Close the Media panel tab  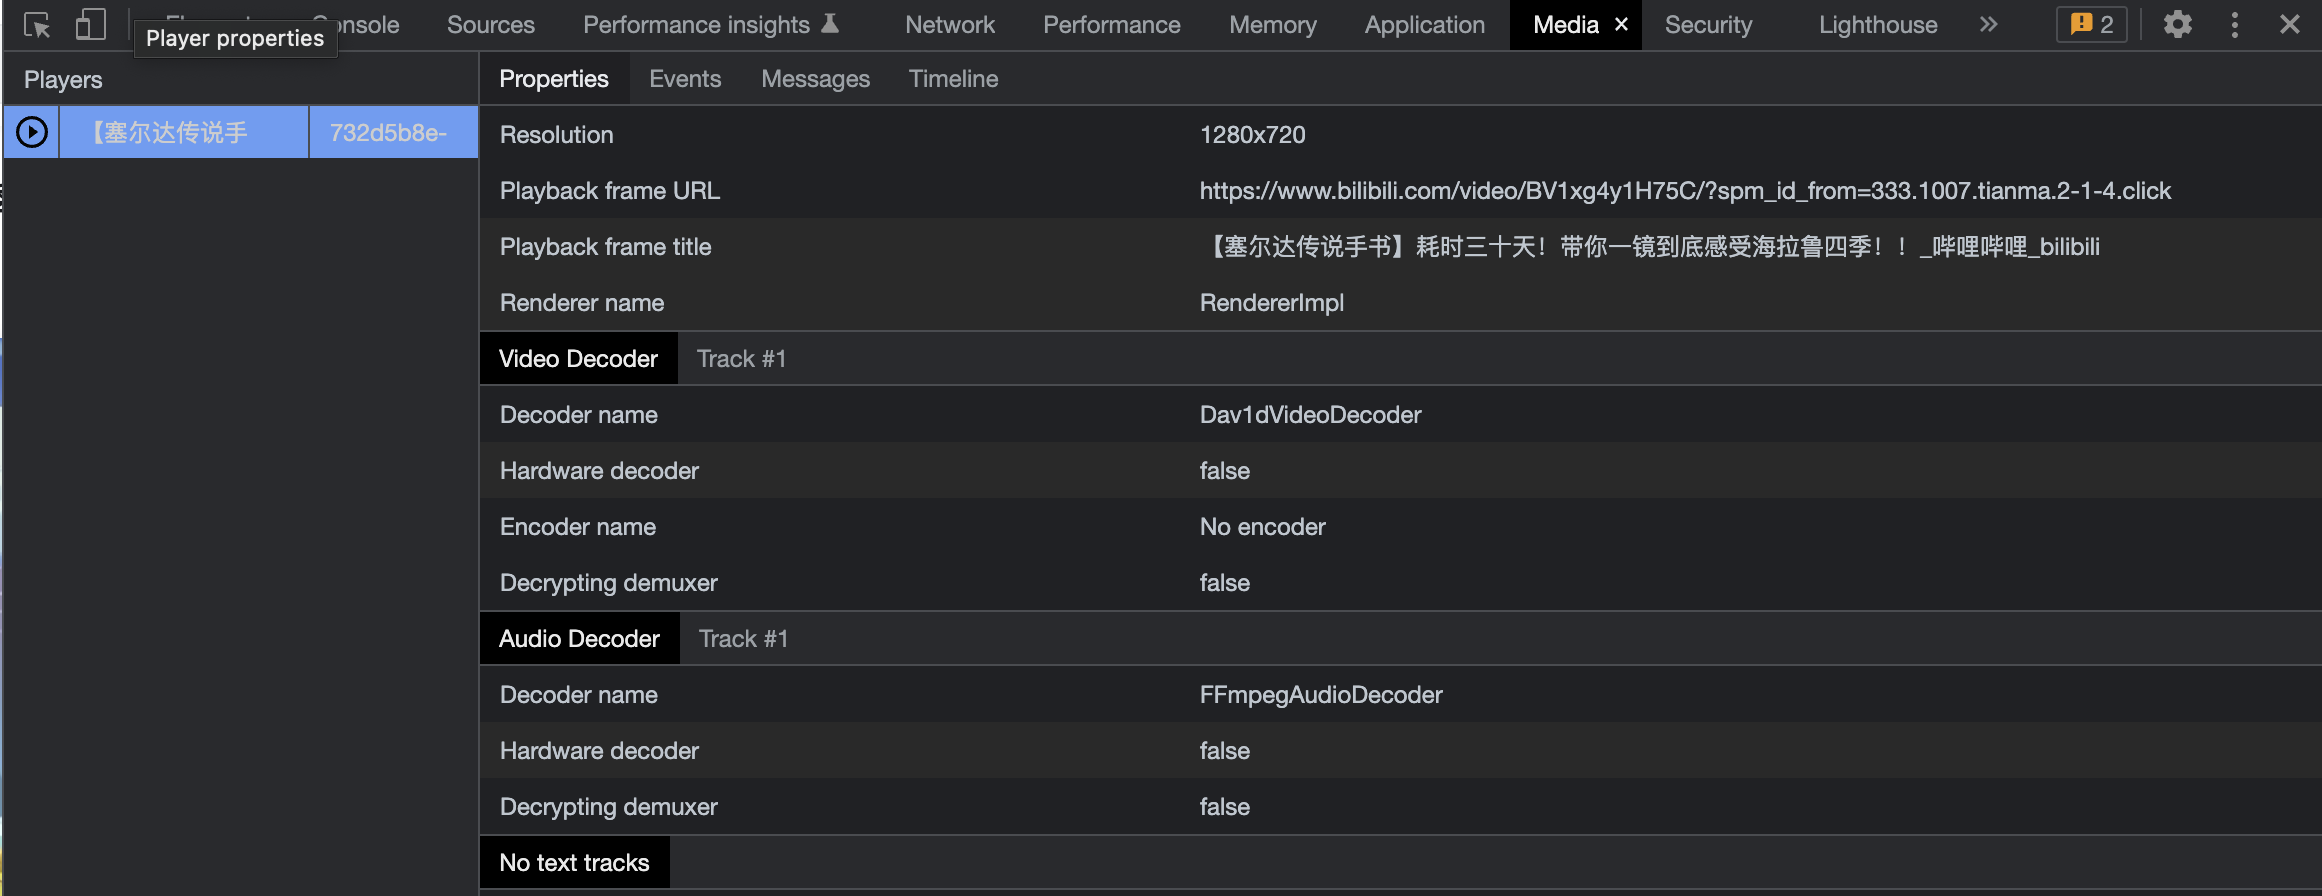coord(1621,25)
